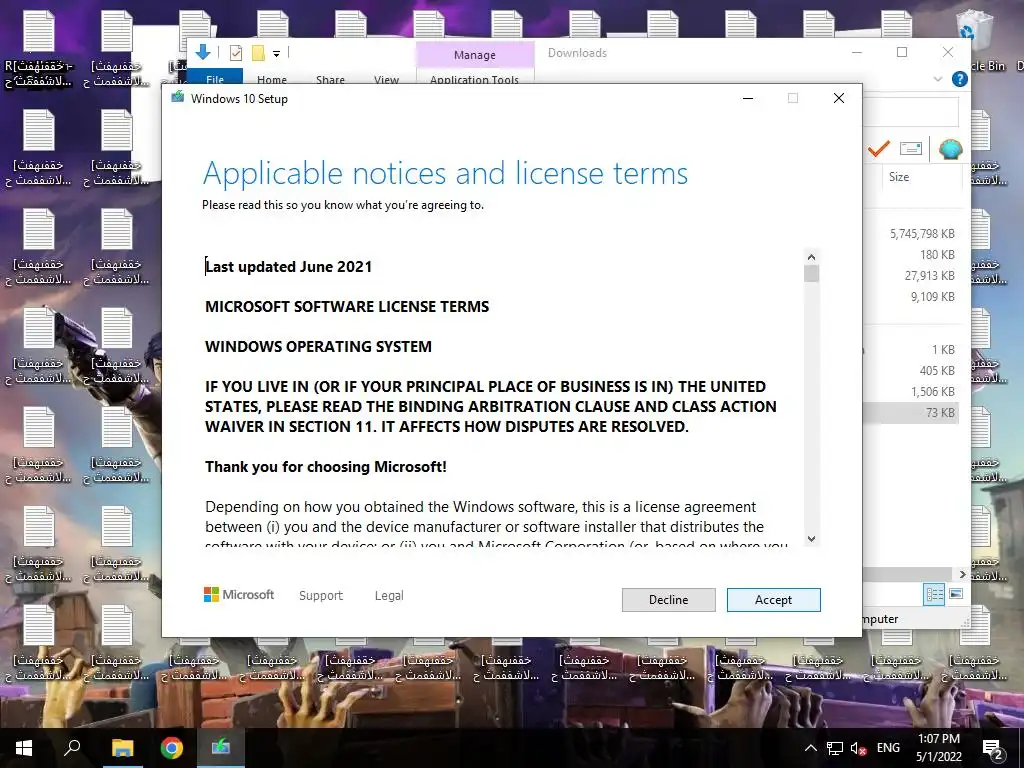
Task: Click the license scrollbar thumb
Action: tap(811, 274)
